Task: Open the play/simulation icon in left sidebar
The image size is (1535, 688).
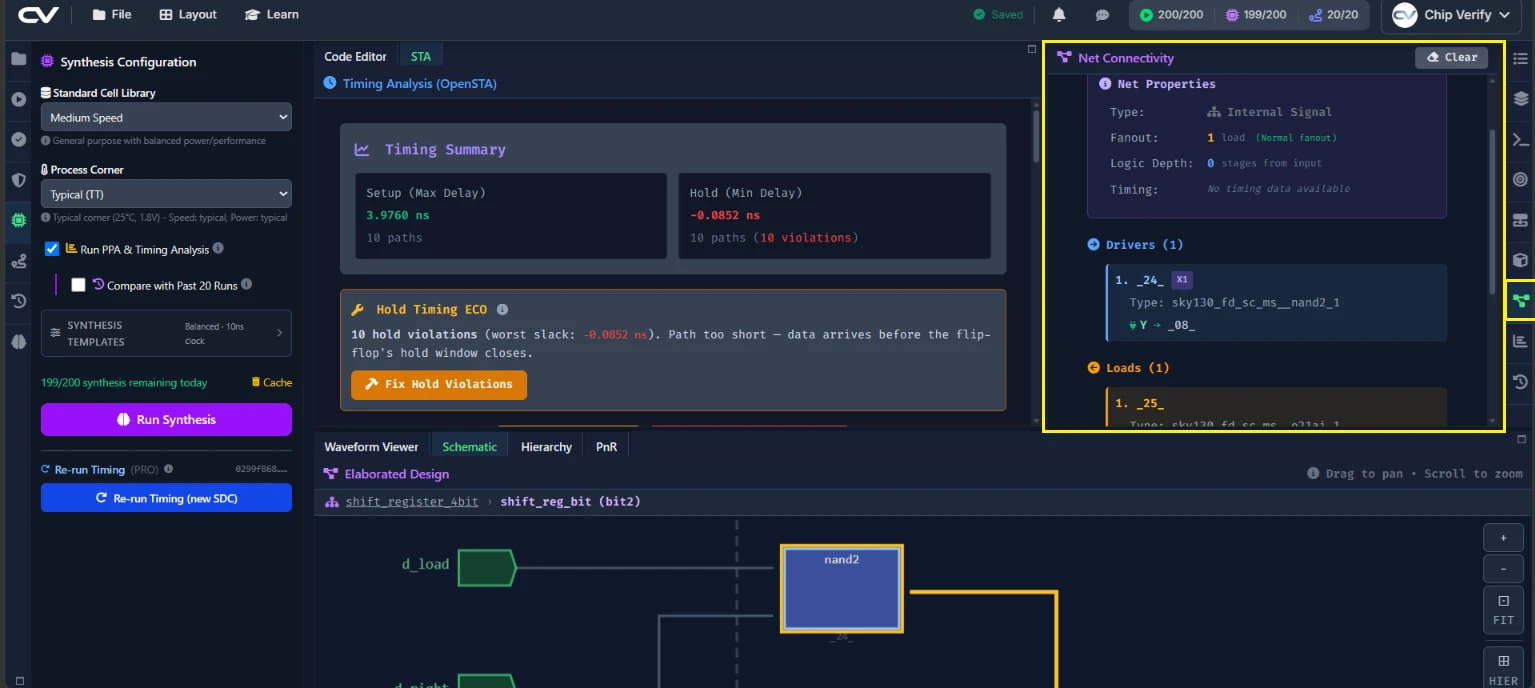Action: (18, 99)
